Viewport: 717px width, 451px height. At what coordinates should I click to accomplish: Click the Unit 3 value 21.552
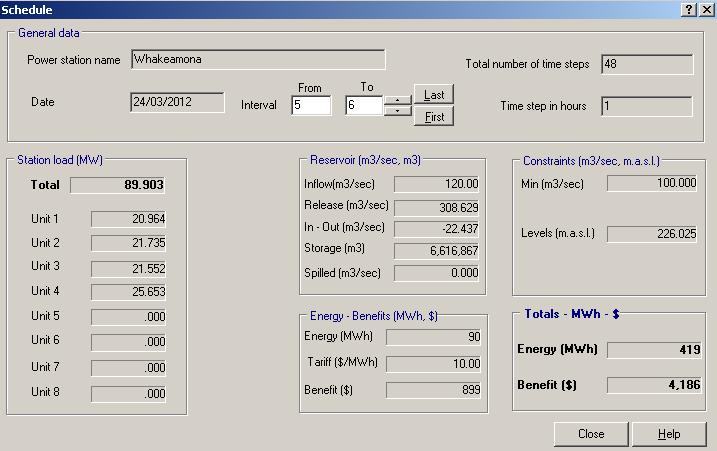[x=128, y=268]
